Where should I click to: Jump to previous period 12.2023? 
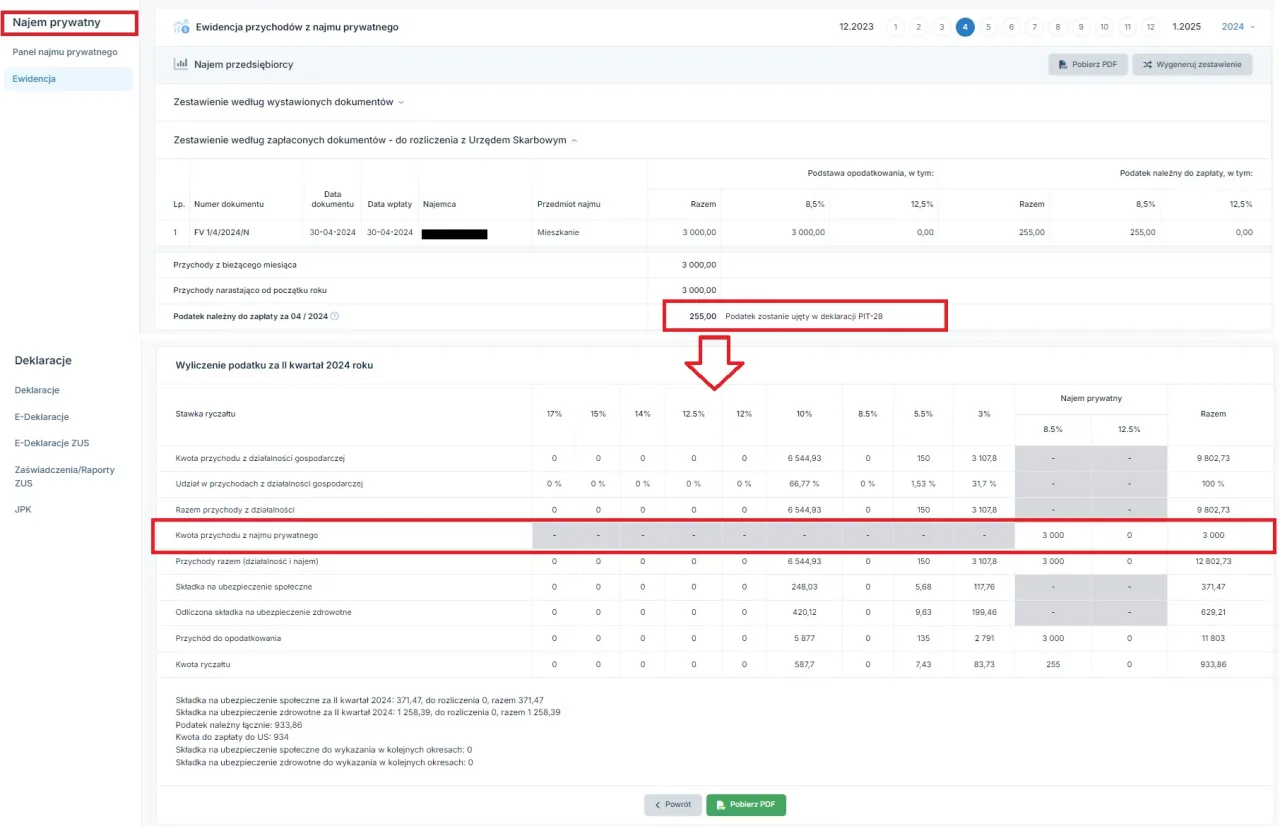coord(856,27)
